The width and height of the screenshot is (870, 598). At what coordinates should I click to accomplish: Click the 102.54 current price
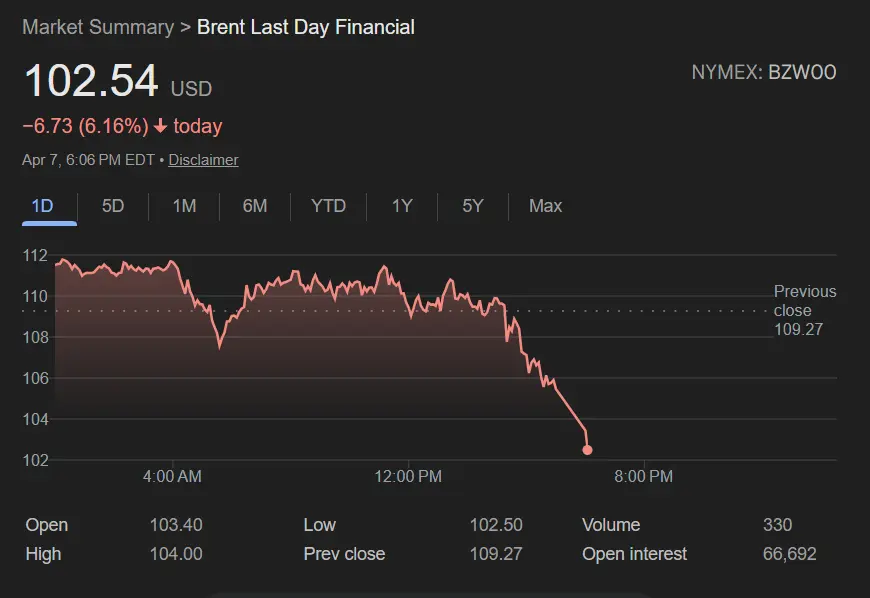click(91, 82)
